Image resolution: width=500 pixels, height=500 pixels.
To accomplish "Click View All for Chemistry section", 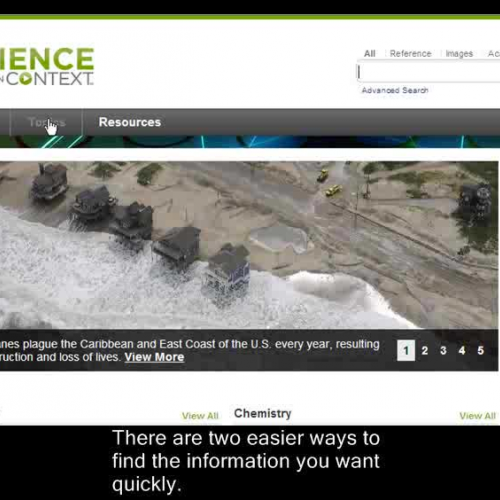I will pyautogui.click(x=477, y=416).
